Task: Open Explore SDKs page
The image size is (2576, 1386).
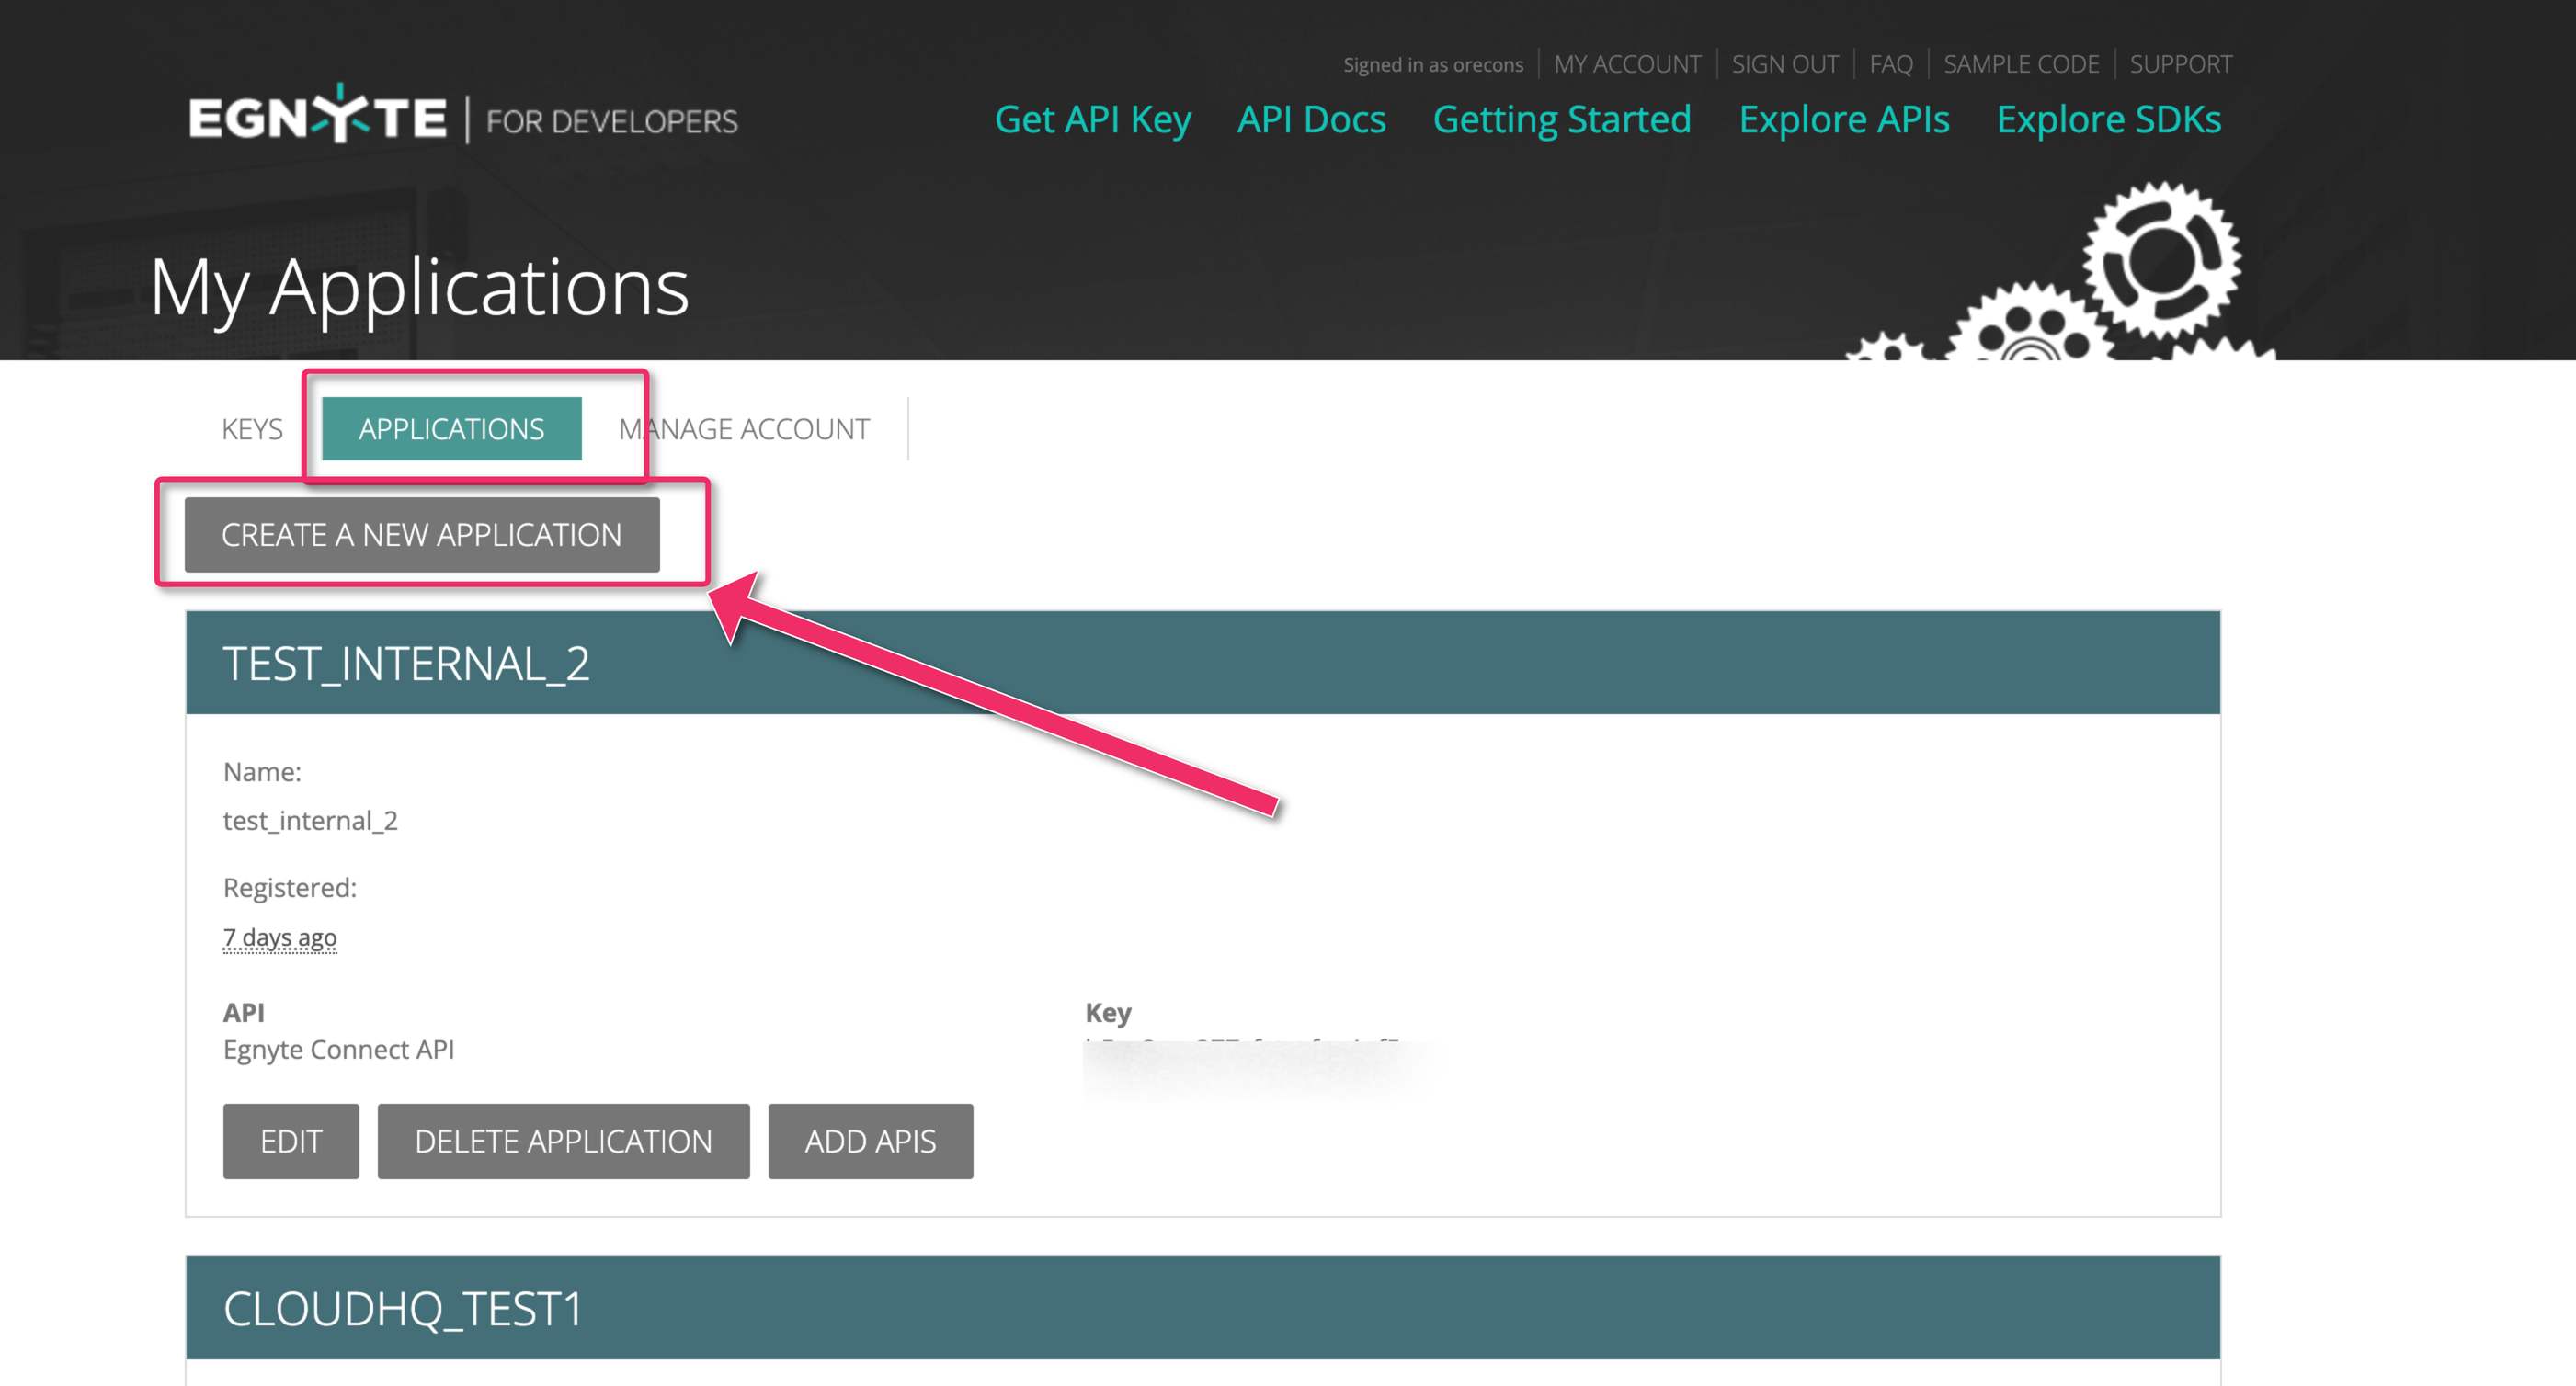Action: 2108,119
